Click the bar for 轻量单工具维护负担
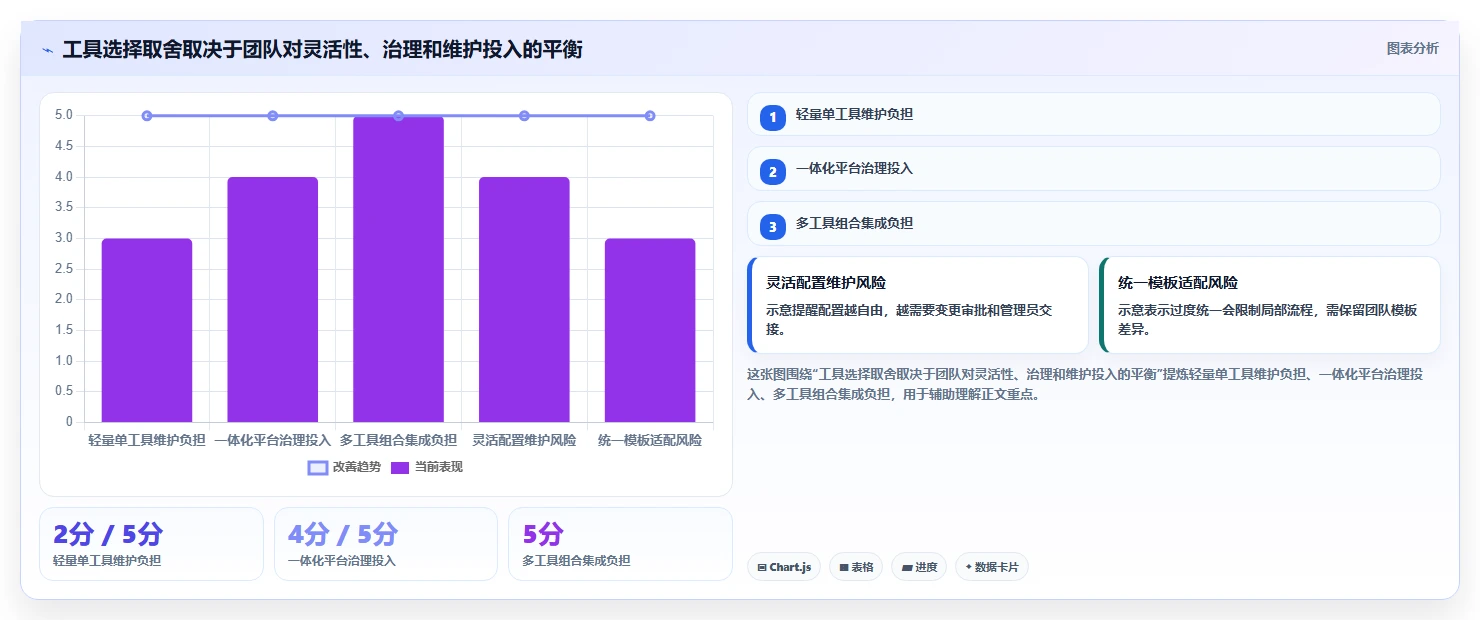 (147, 330)
